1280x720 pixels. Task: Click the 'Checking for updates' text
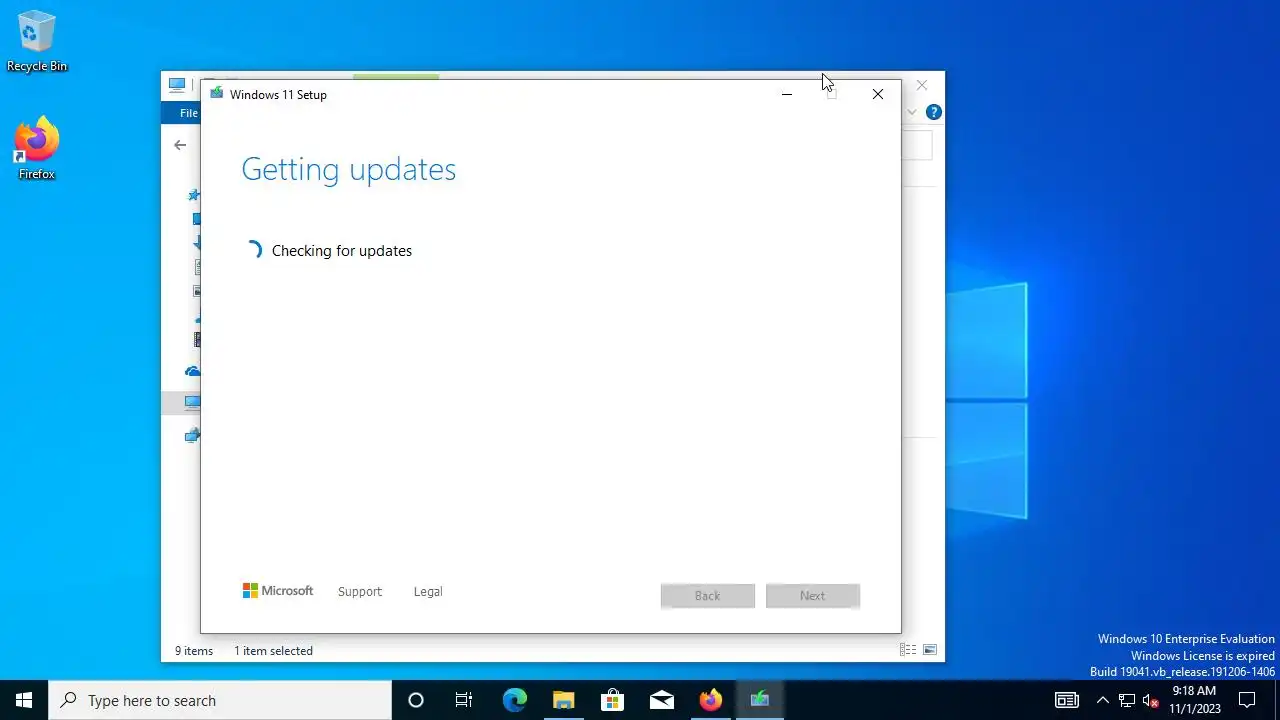[x=342, y=251]
